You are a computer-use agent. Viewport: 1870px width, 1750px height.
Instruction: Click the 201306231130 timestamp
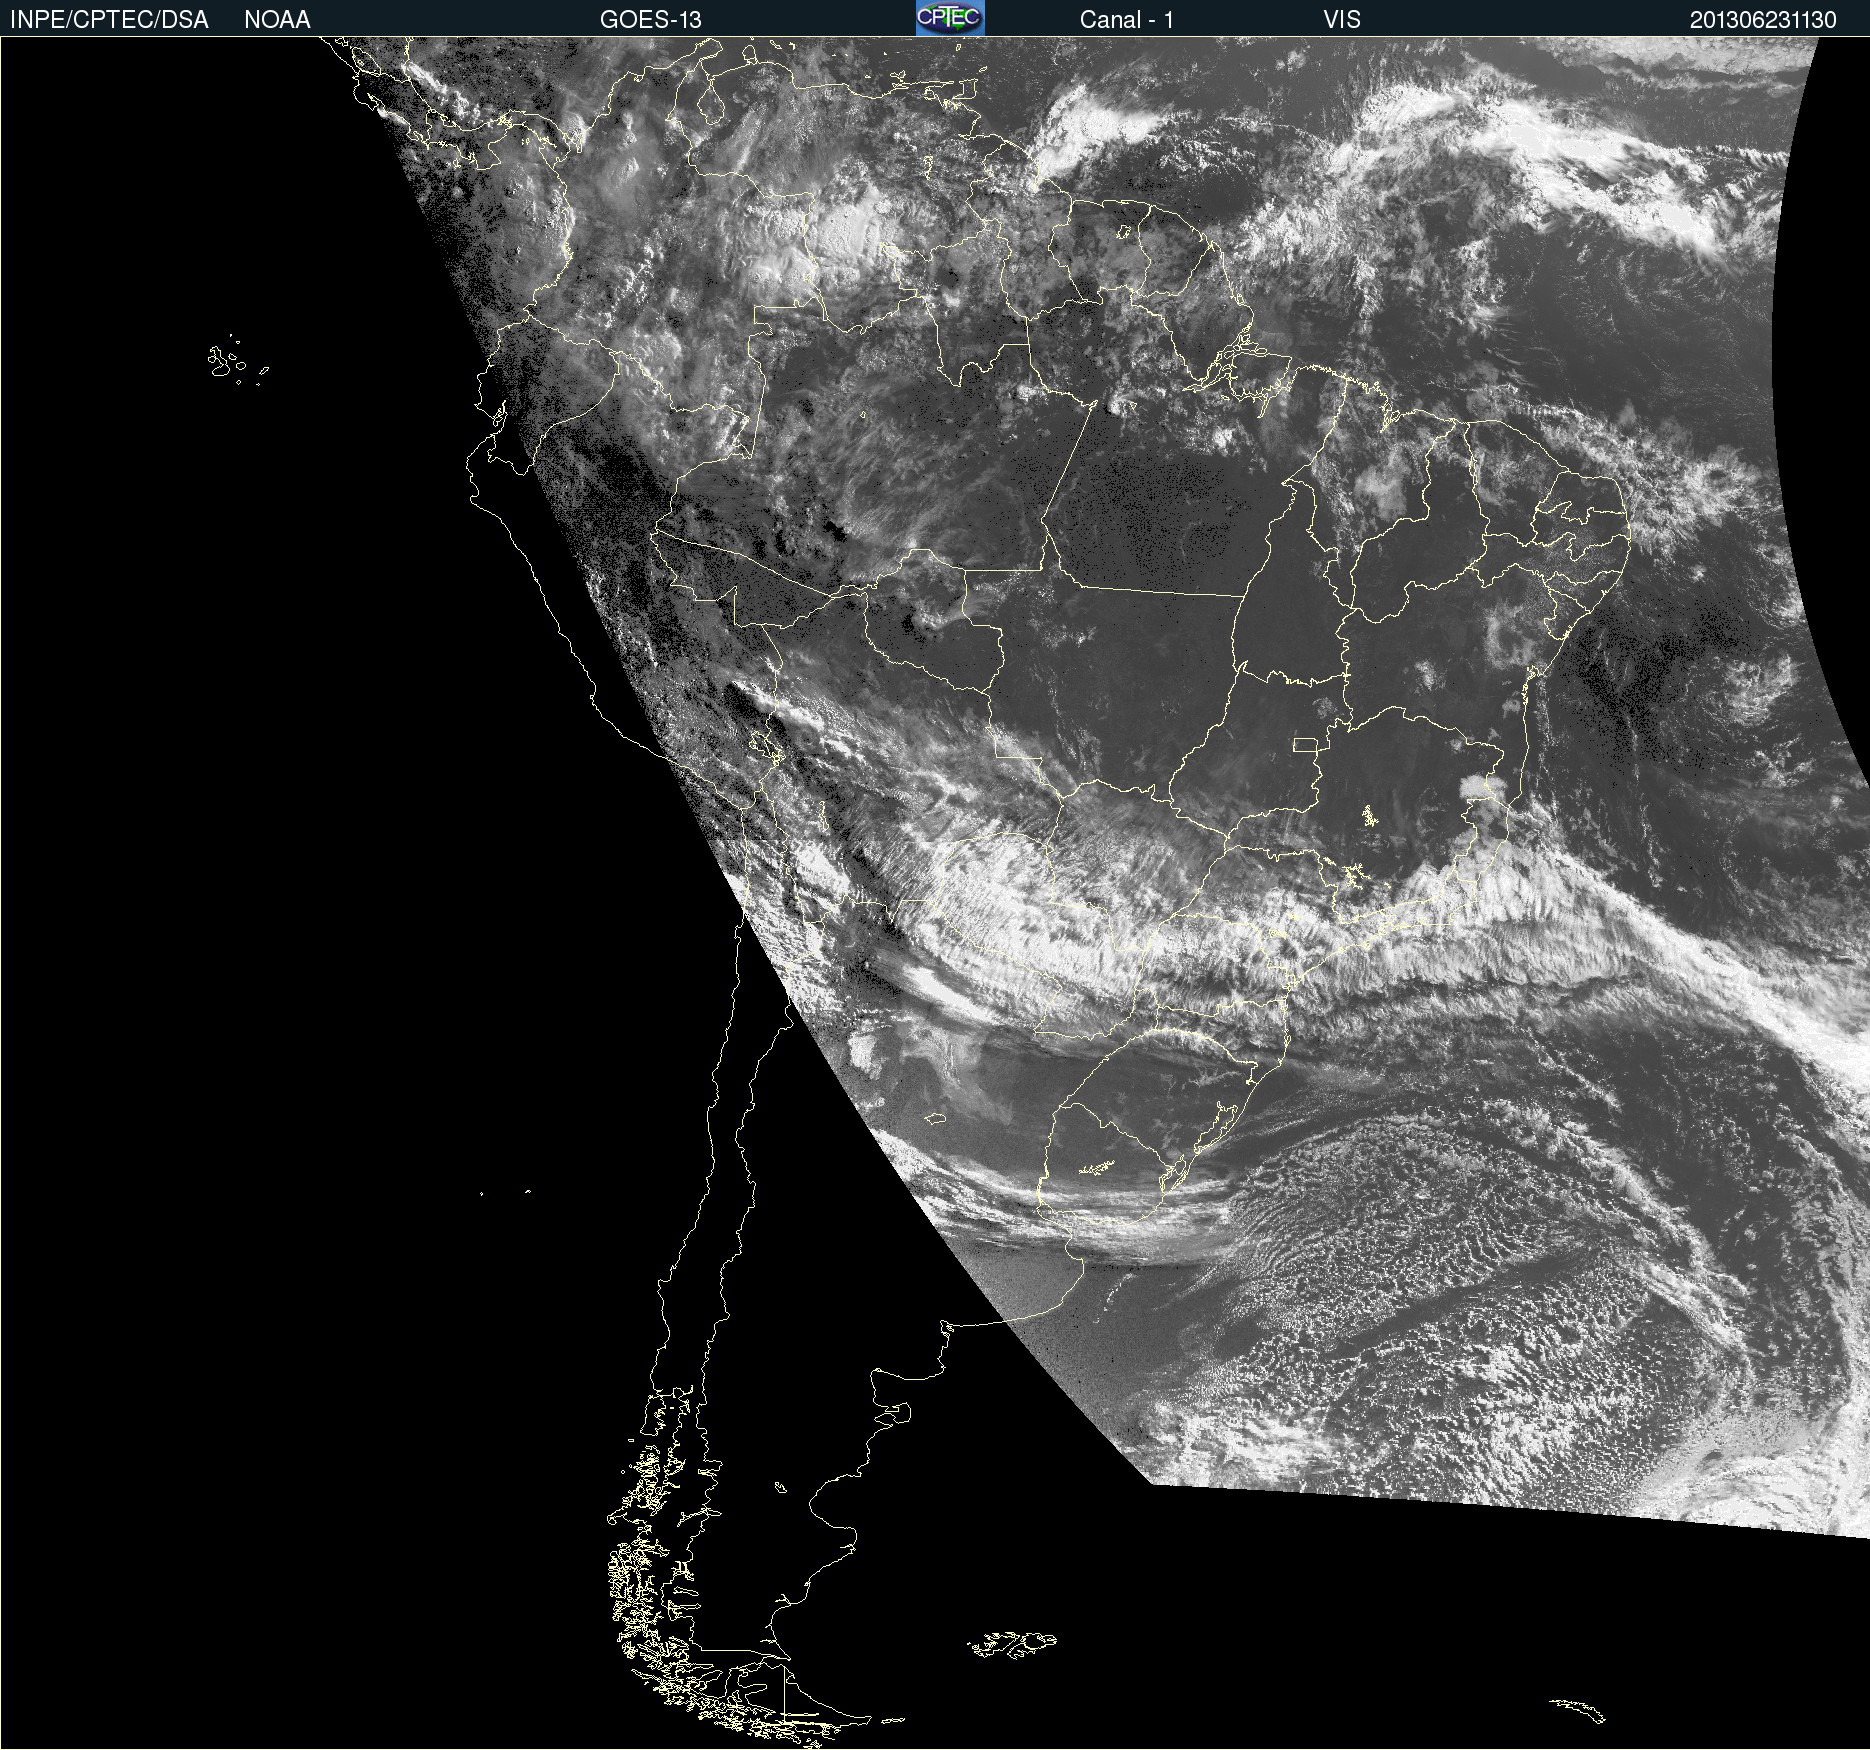[1763, 20]
